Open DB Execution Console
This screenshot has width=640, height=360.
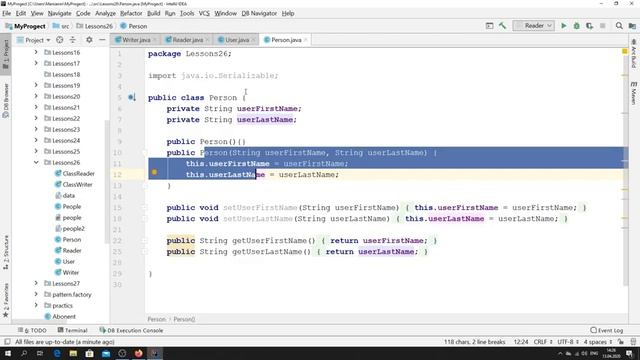[x=131, y=330]
